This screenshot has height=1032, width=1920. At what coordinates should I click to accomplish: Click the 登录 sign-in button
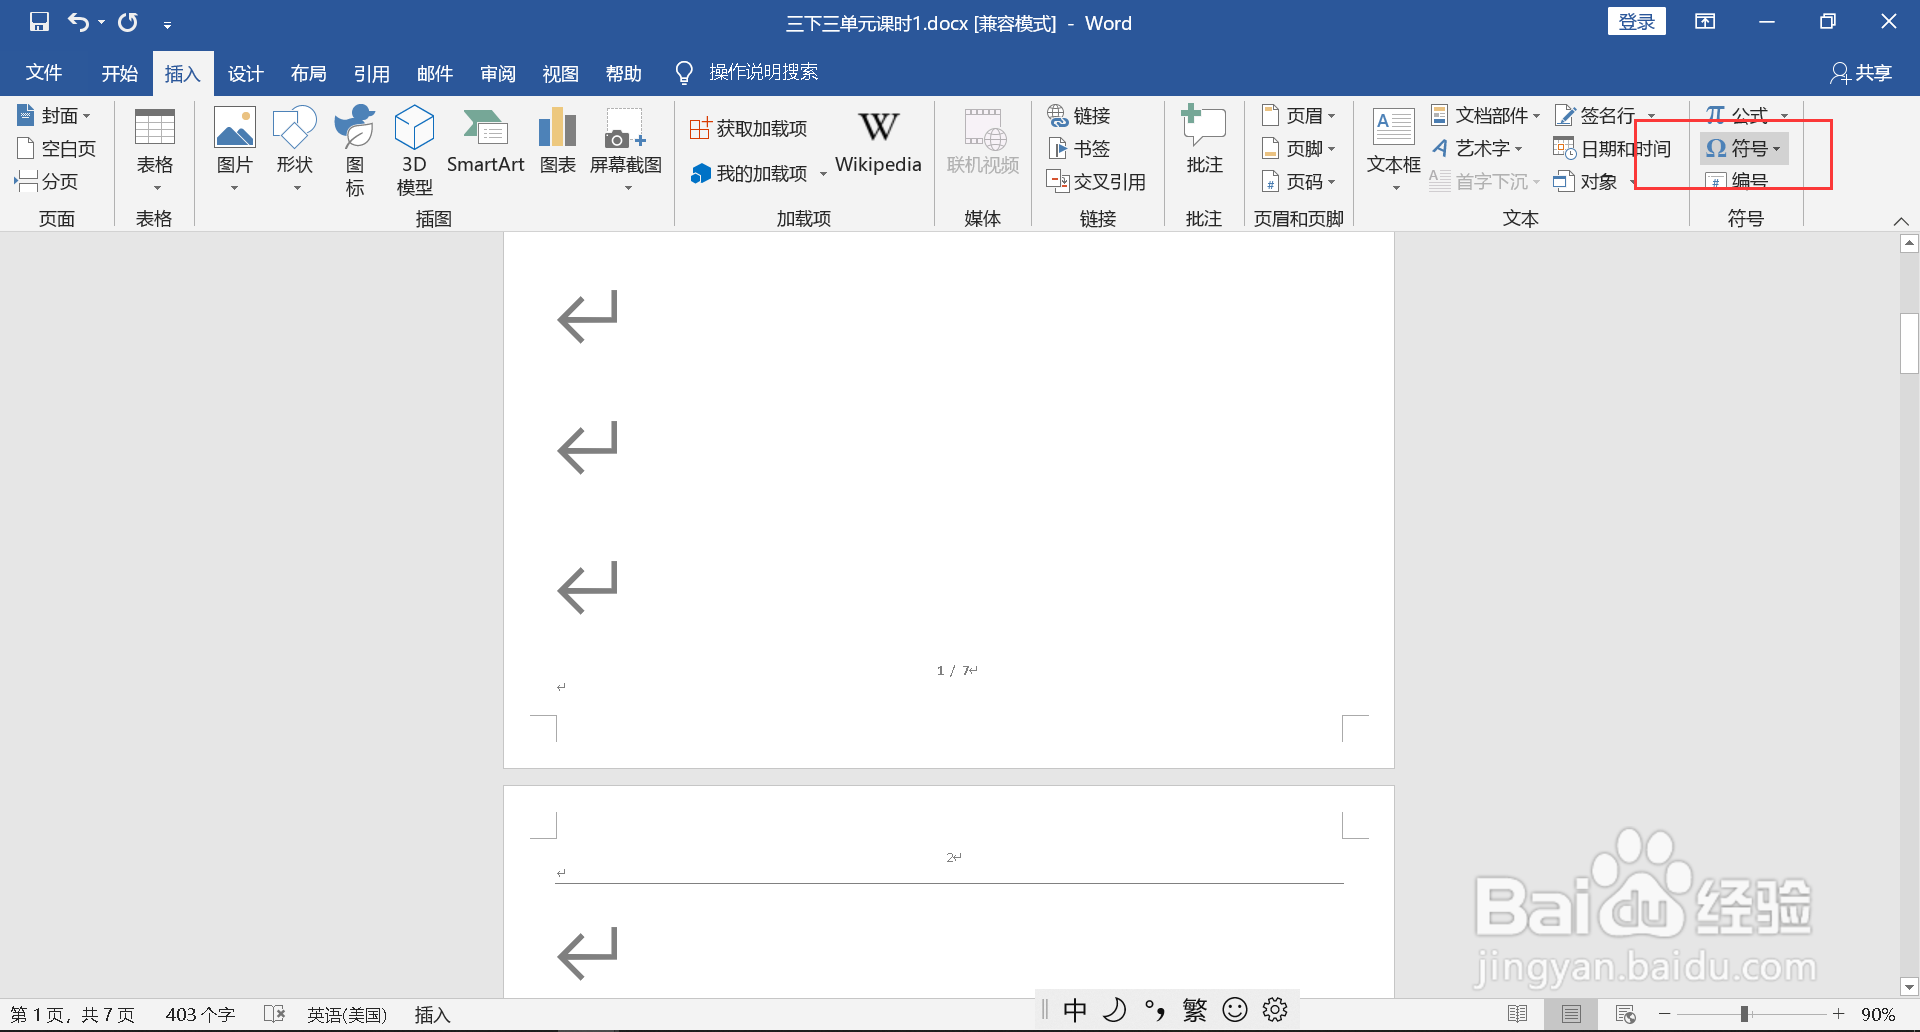(x=1636, y=20)
